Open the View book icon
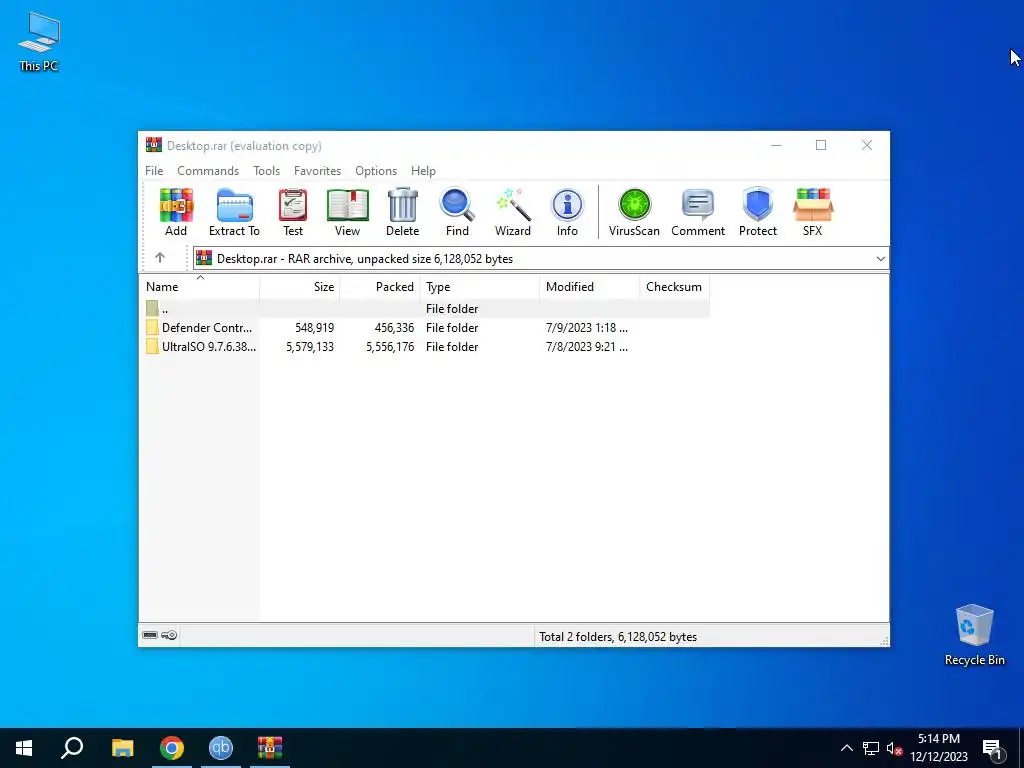Viewport: 1024px width, 768px height. point(347,212)
